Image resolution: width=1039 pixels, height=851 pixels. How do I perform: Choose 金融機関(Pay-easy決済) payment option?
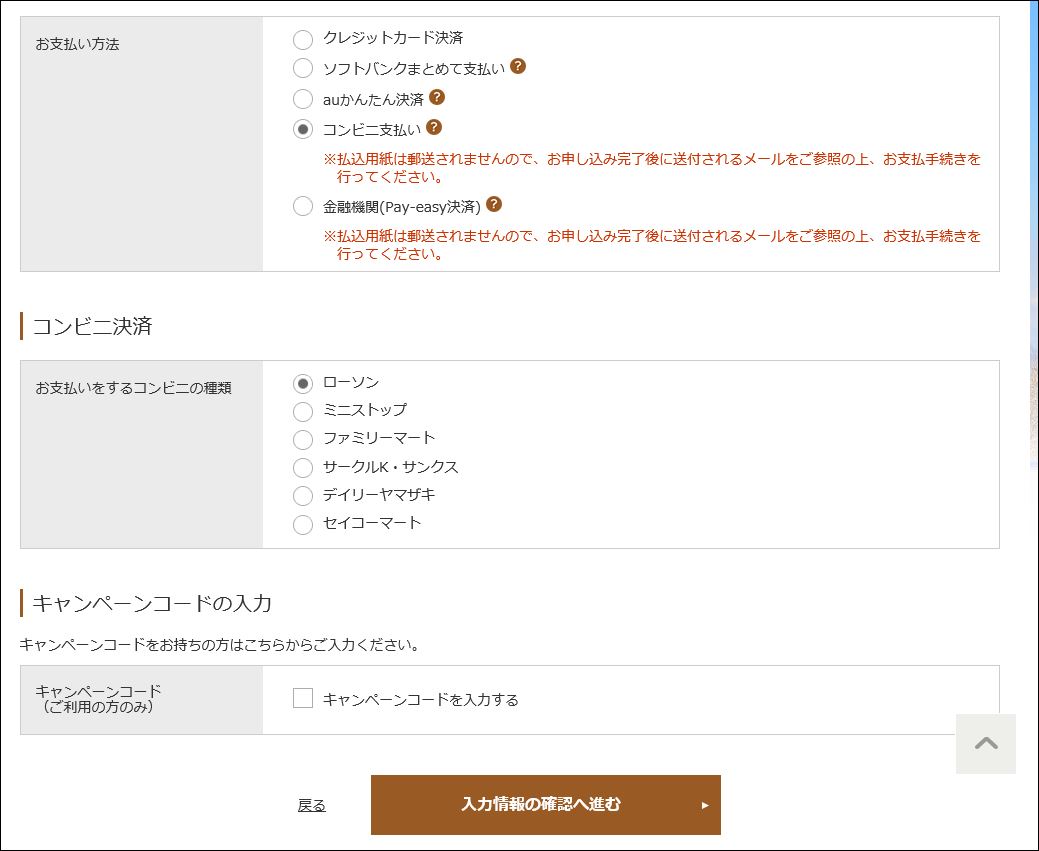pos(303,206)
